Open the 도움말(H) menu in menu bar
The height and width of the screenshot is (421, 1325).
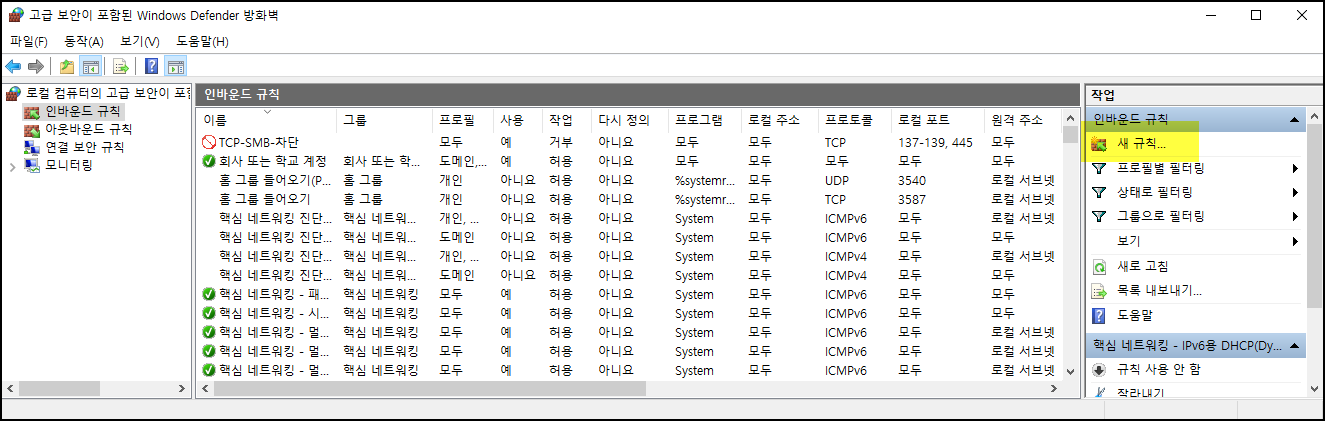203,41
